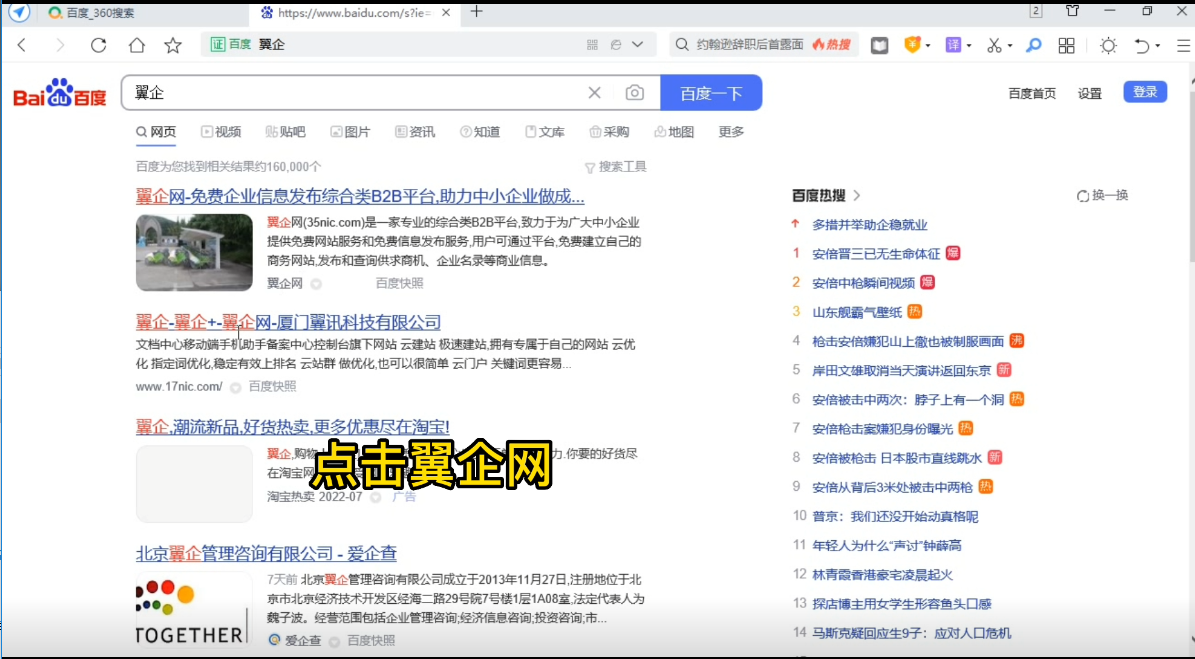1195x659 pixels.
Task: Open the skin shirt icon in title bar
Action: coord(1072,11)
